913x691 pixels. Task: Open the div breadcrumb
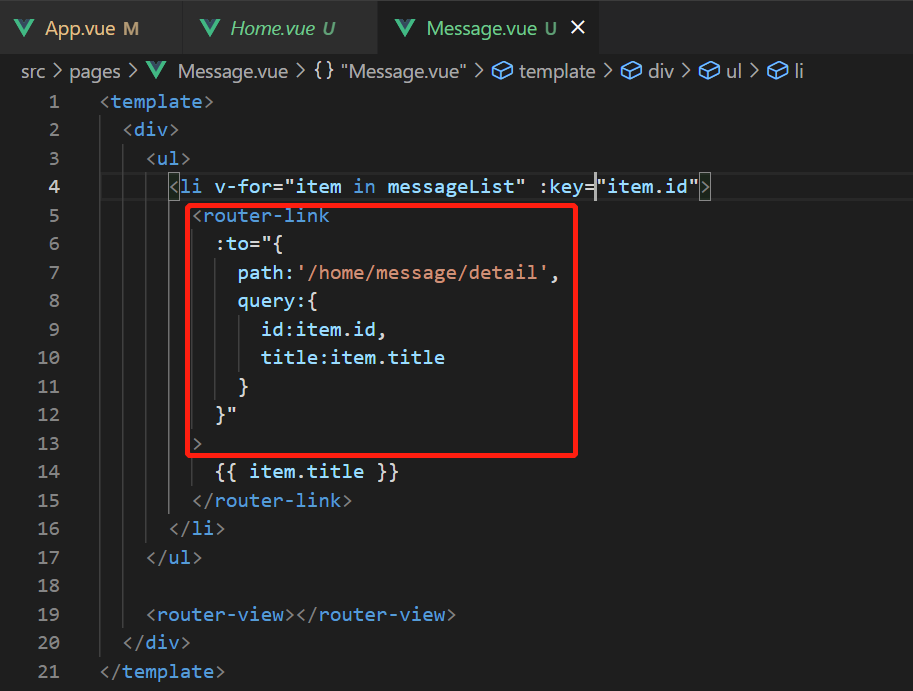coord(661,71)
